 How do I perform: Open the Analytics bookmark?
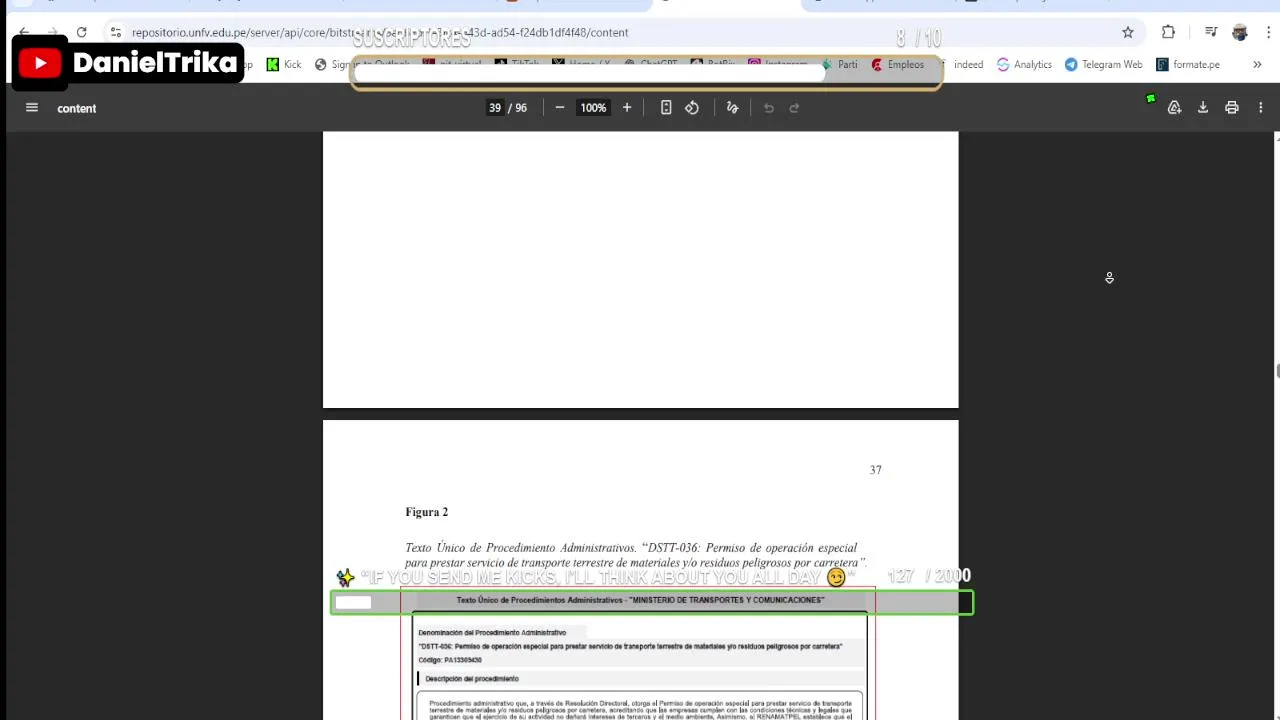[1024, 64]
